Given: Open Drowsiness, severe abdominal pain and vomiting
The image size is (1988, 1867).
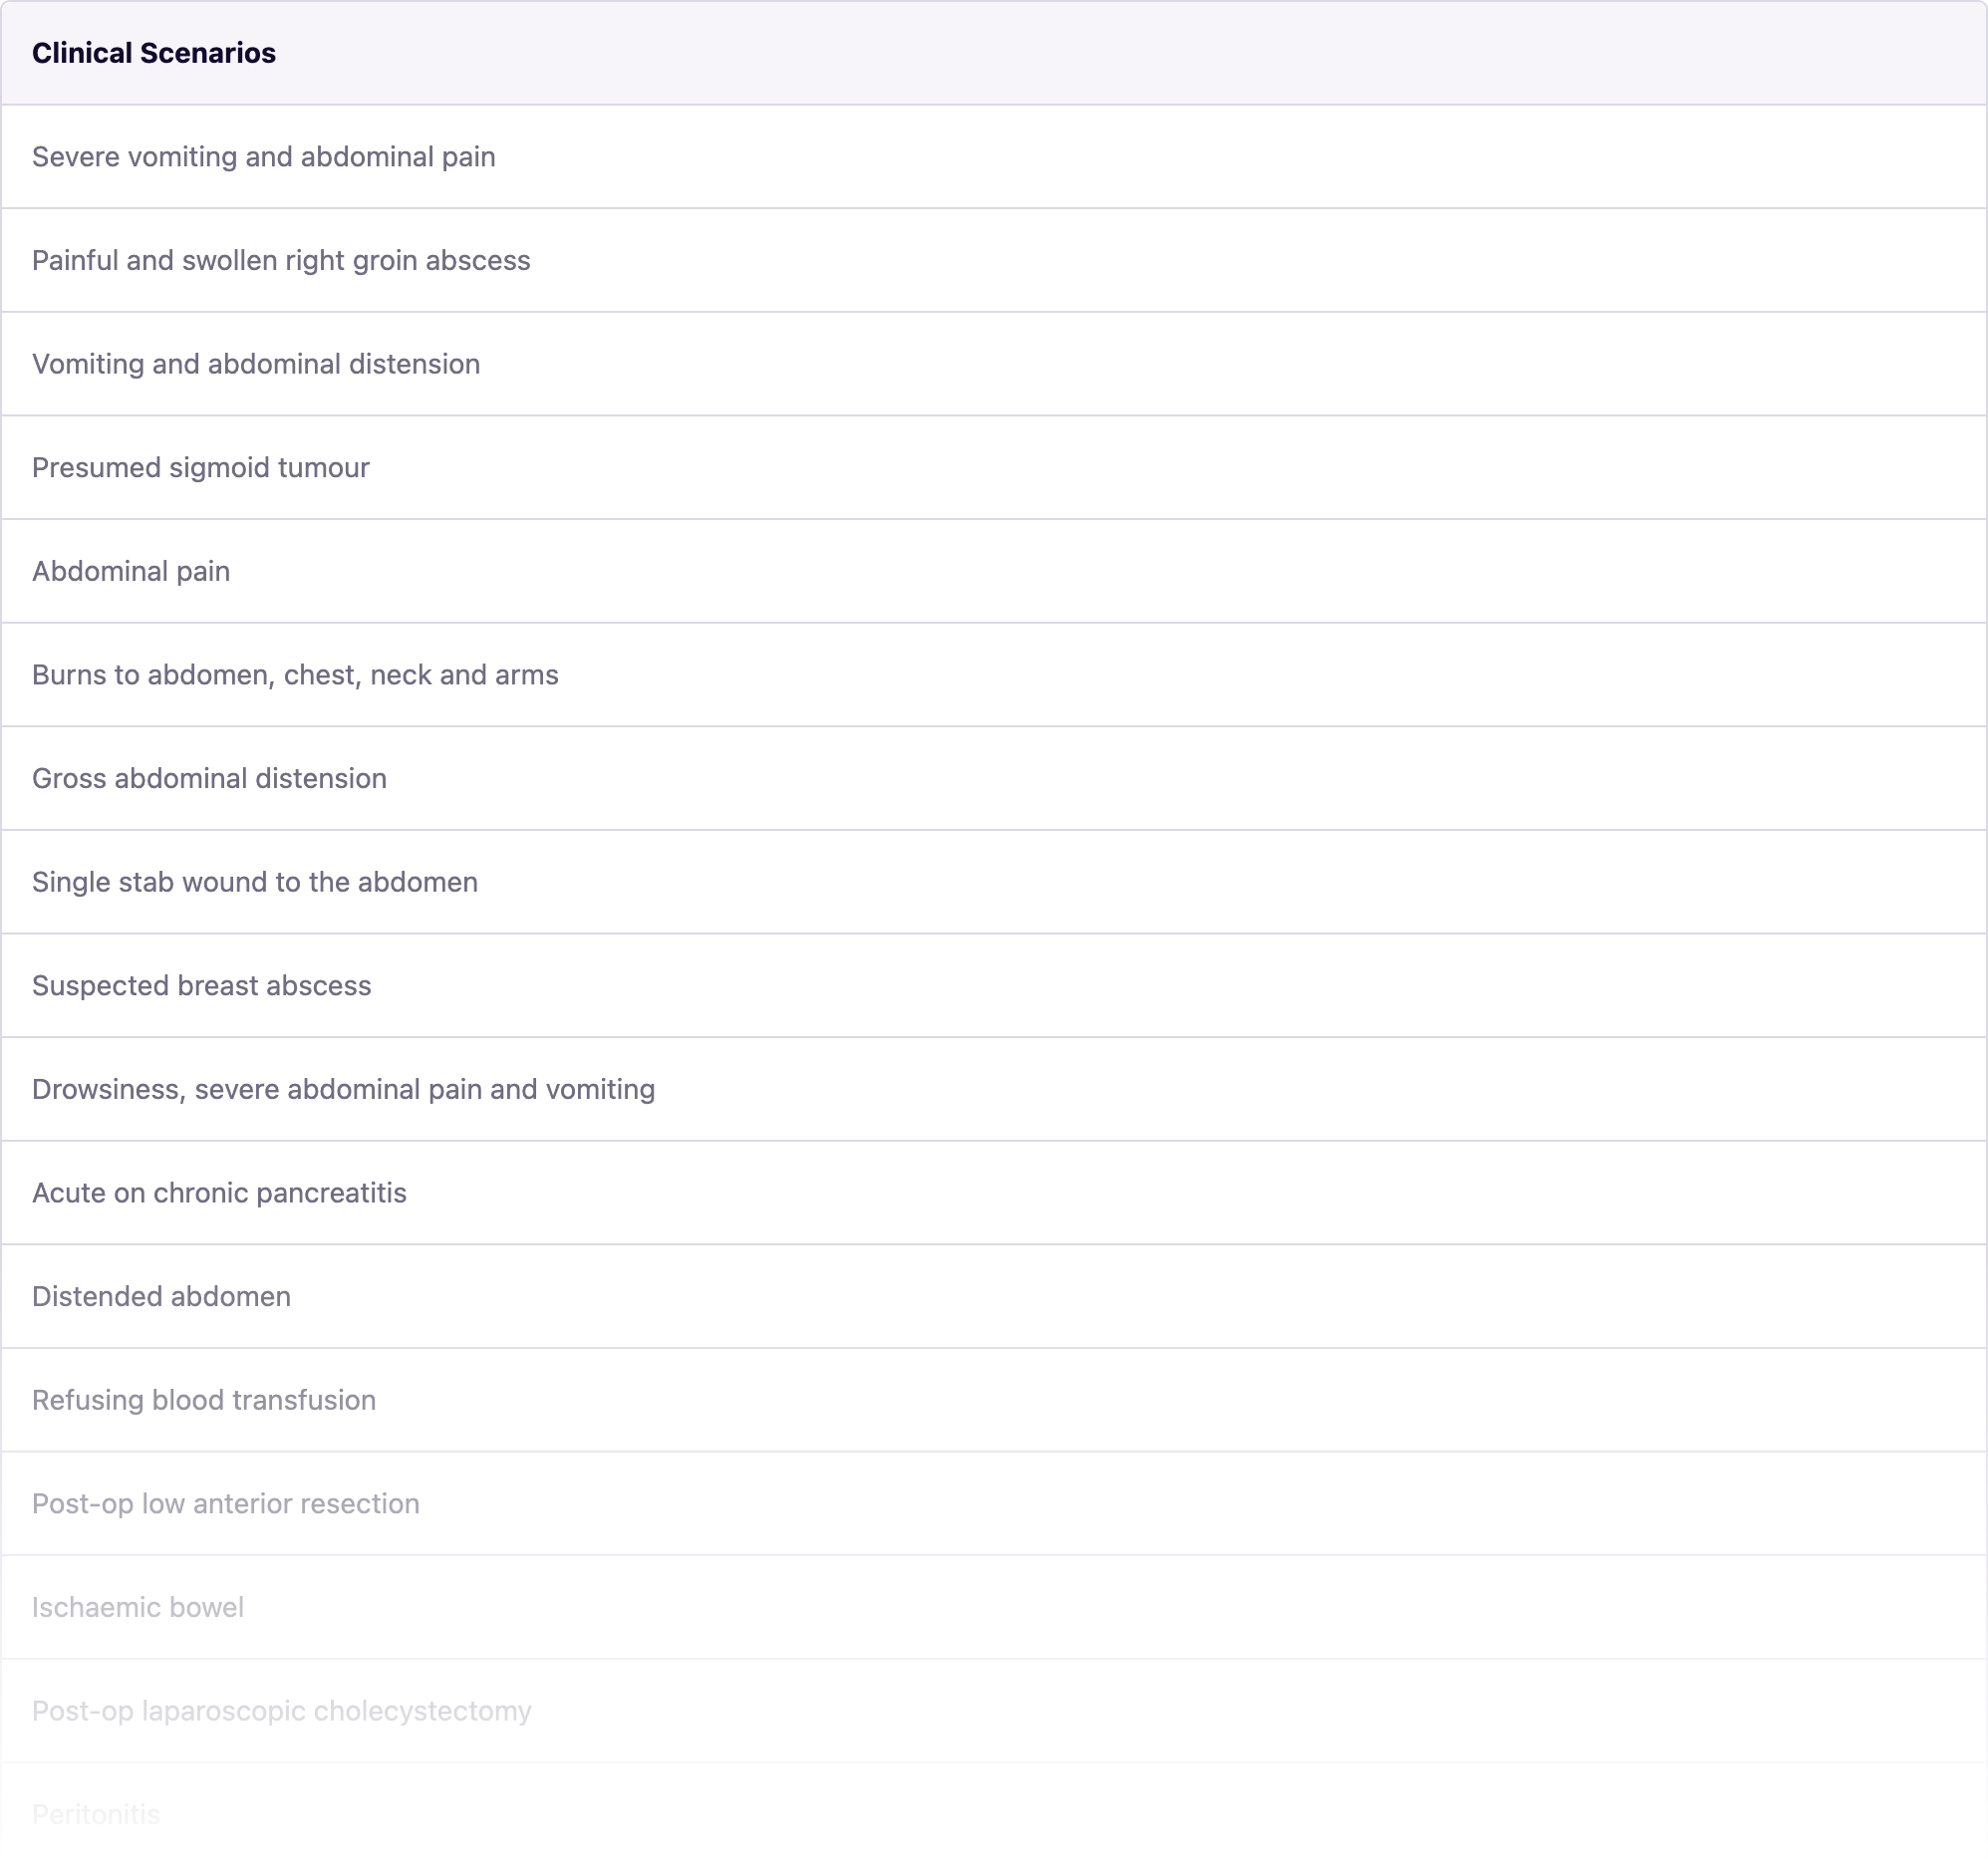Looking at the screenshot, I should [343, 1090].
